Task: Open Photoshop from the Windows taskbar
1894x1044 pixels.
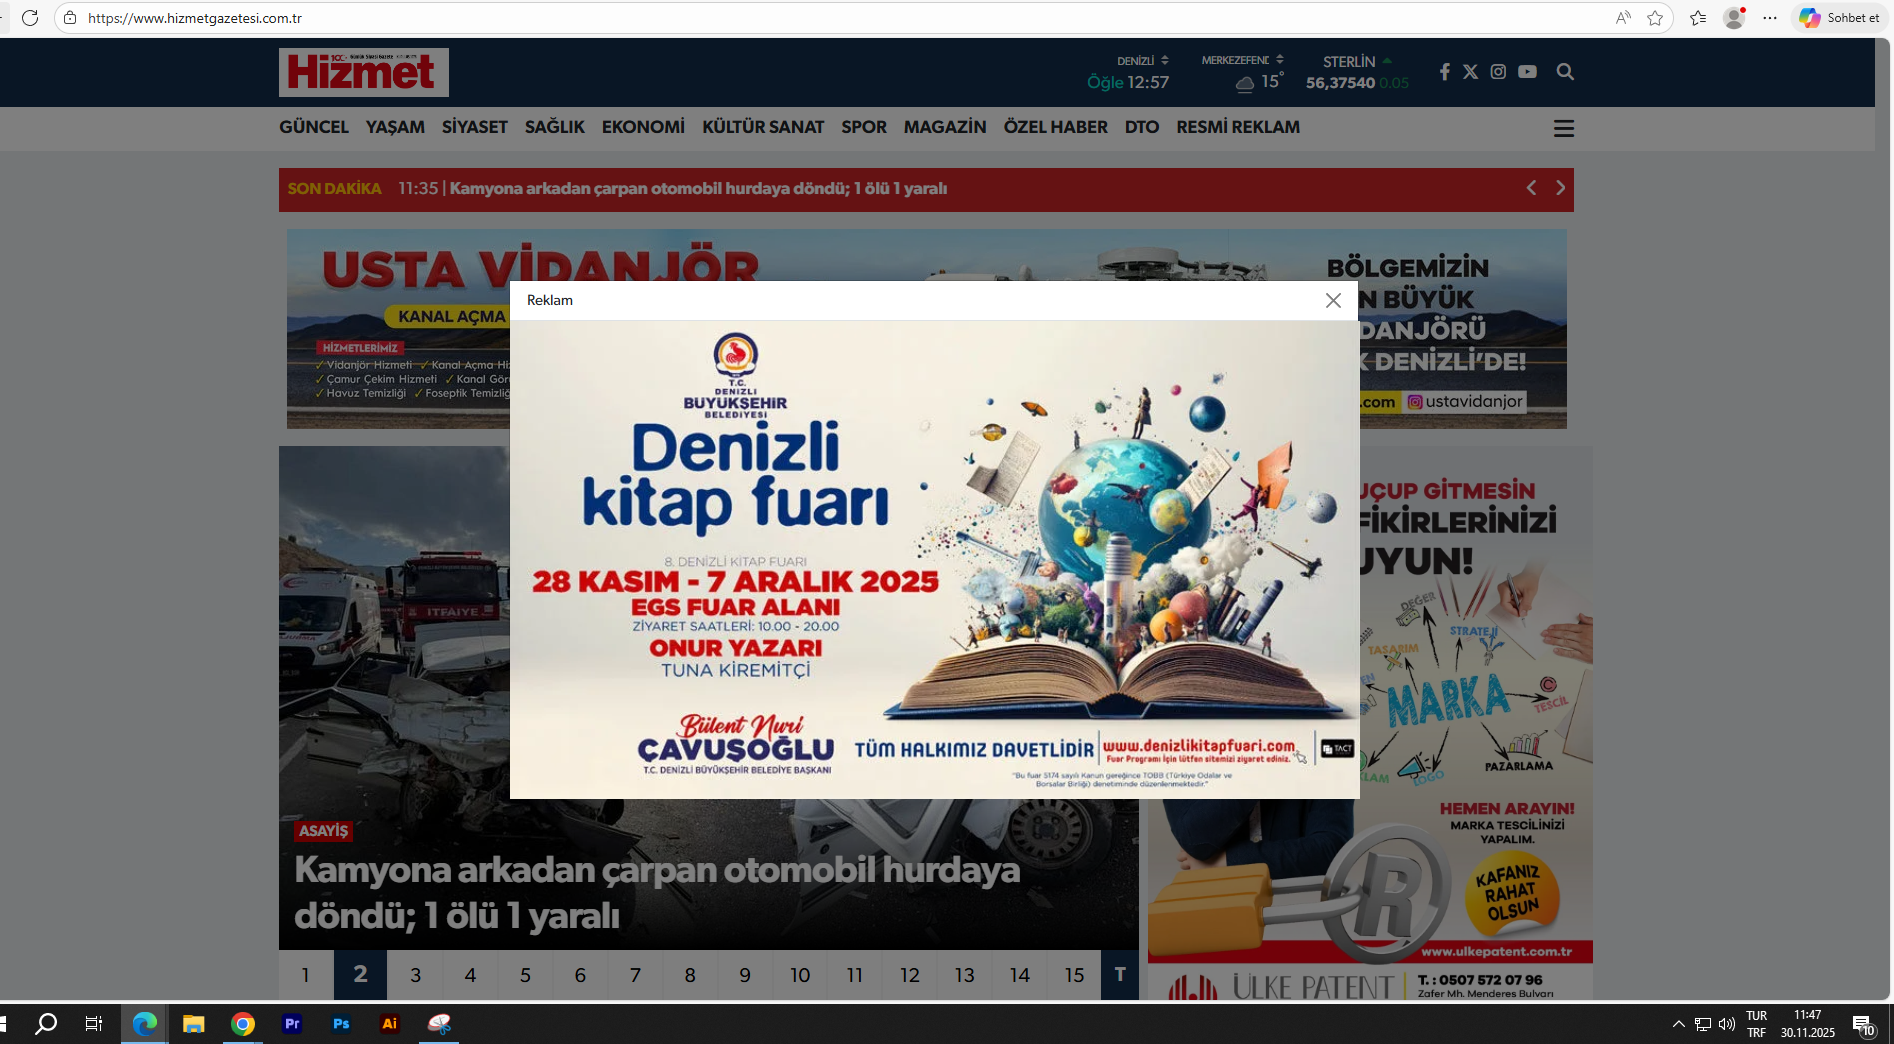Action: click(x=341, y=1024)
